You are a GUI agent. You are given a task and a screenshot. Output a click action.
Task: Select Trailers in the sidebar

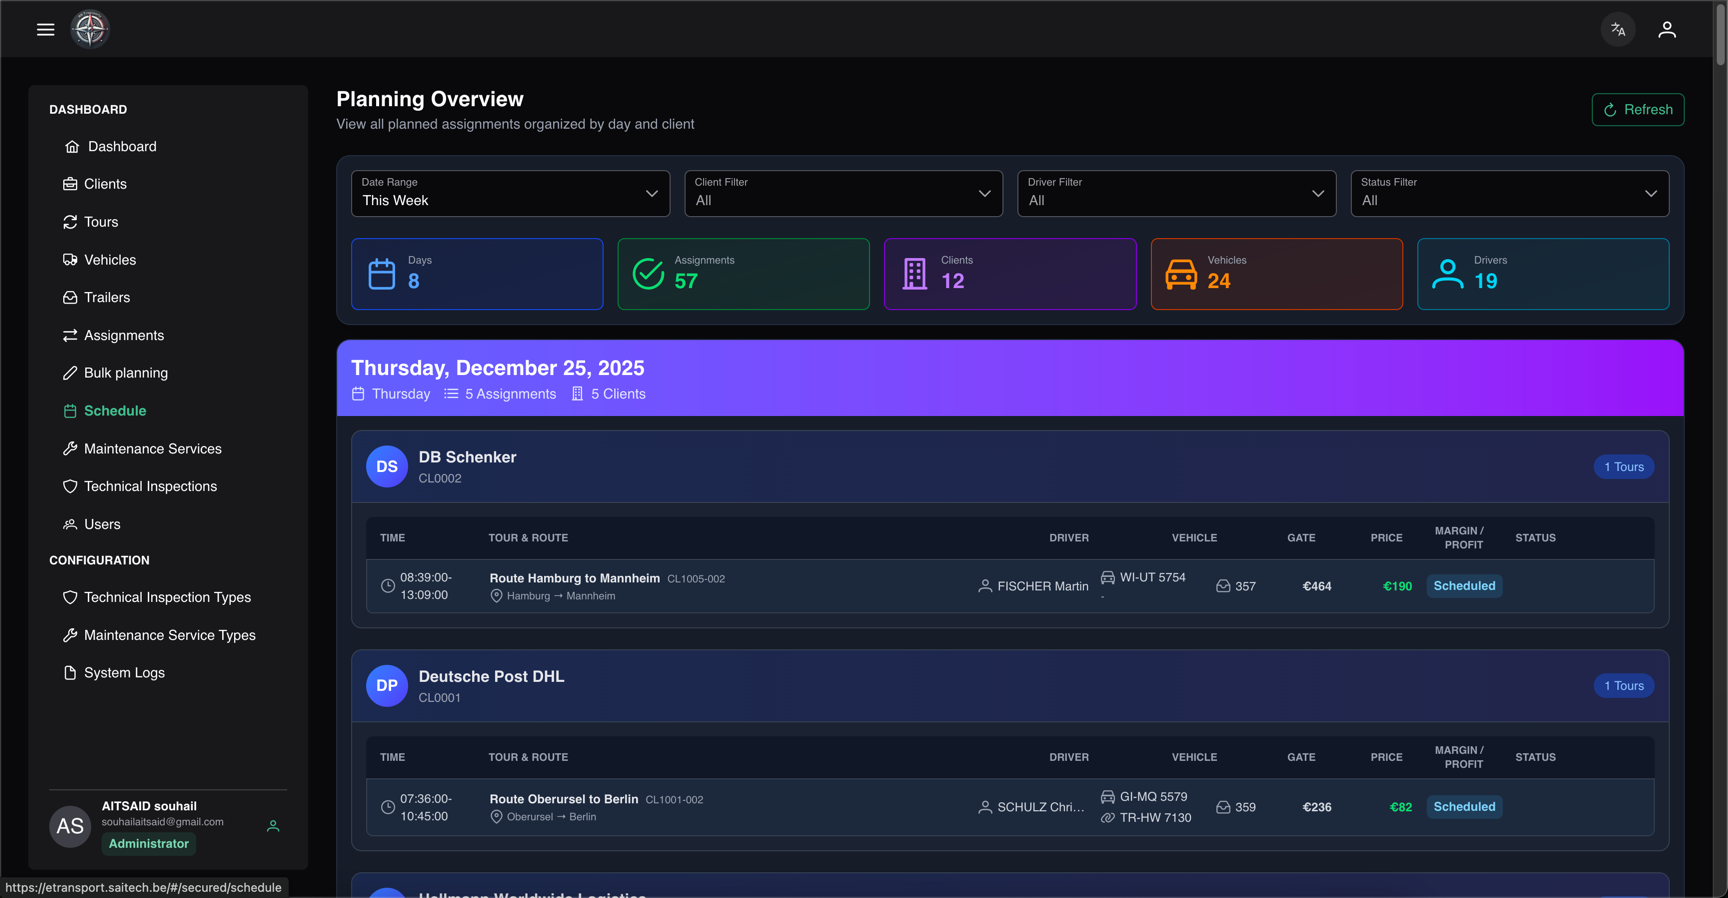click(107, 298)
